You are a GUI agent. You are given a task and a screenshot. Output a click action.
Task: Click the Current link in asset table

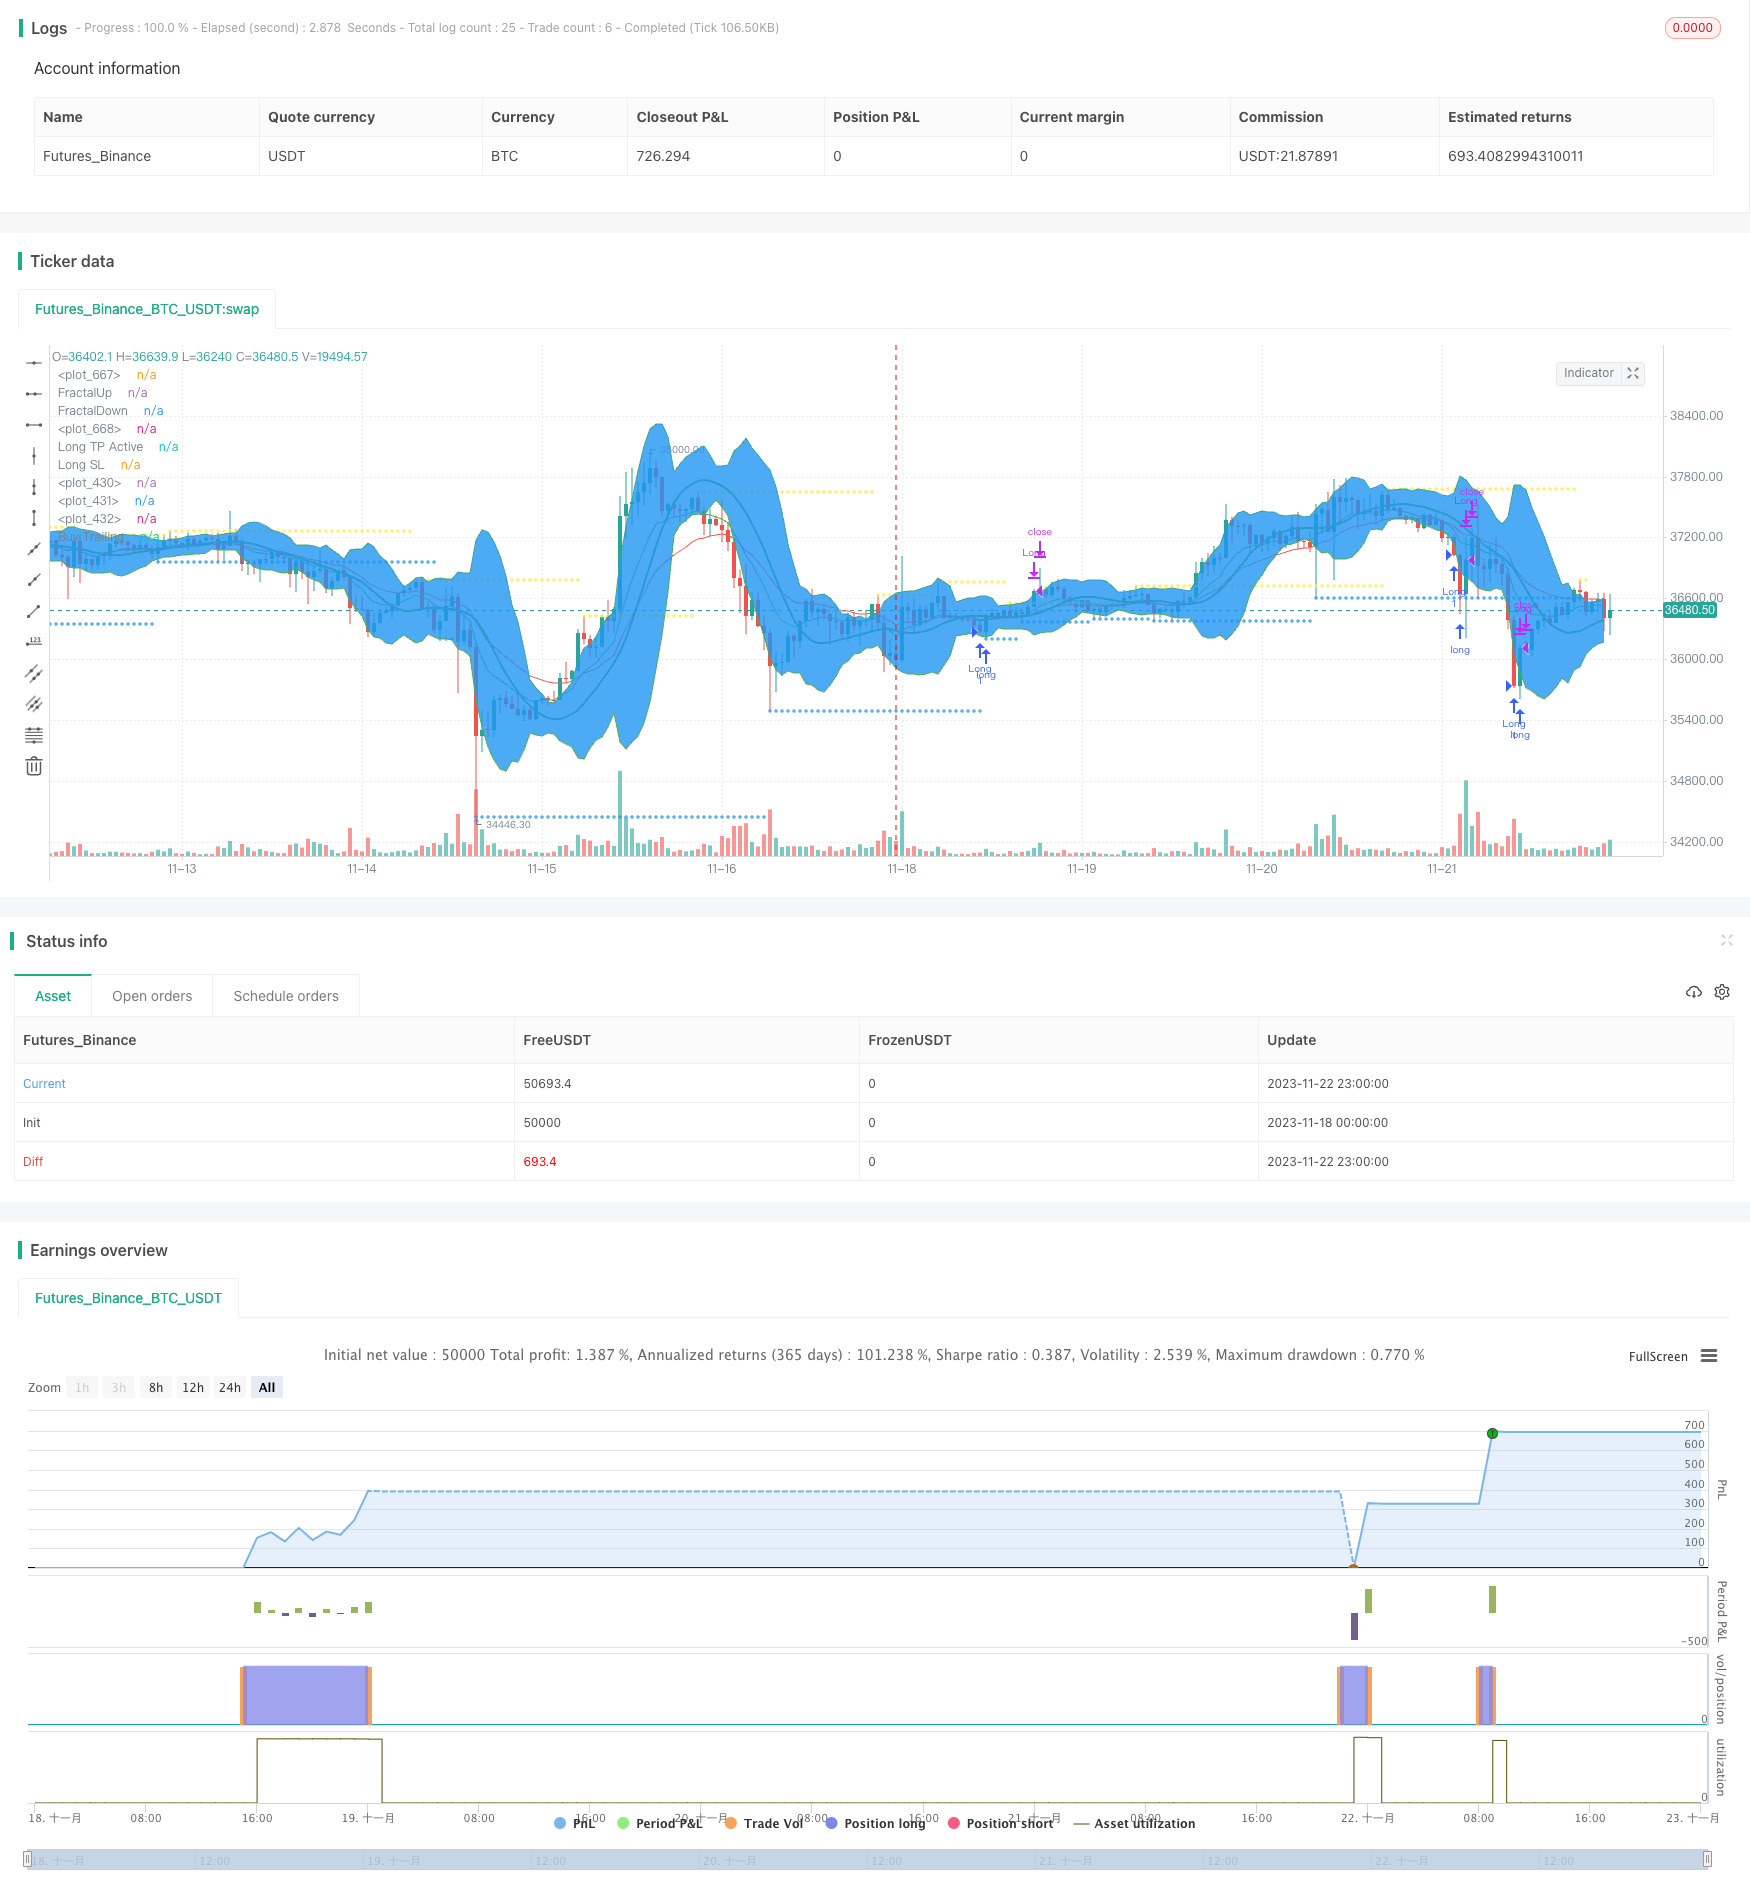coord(44,1084)
